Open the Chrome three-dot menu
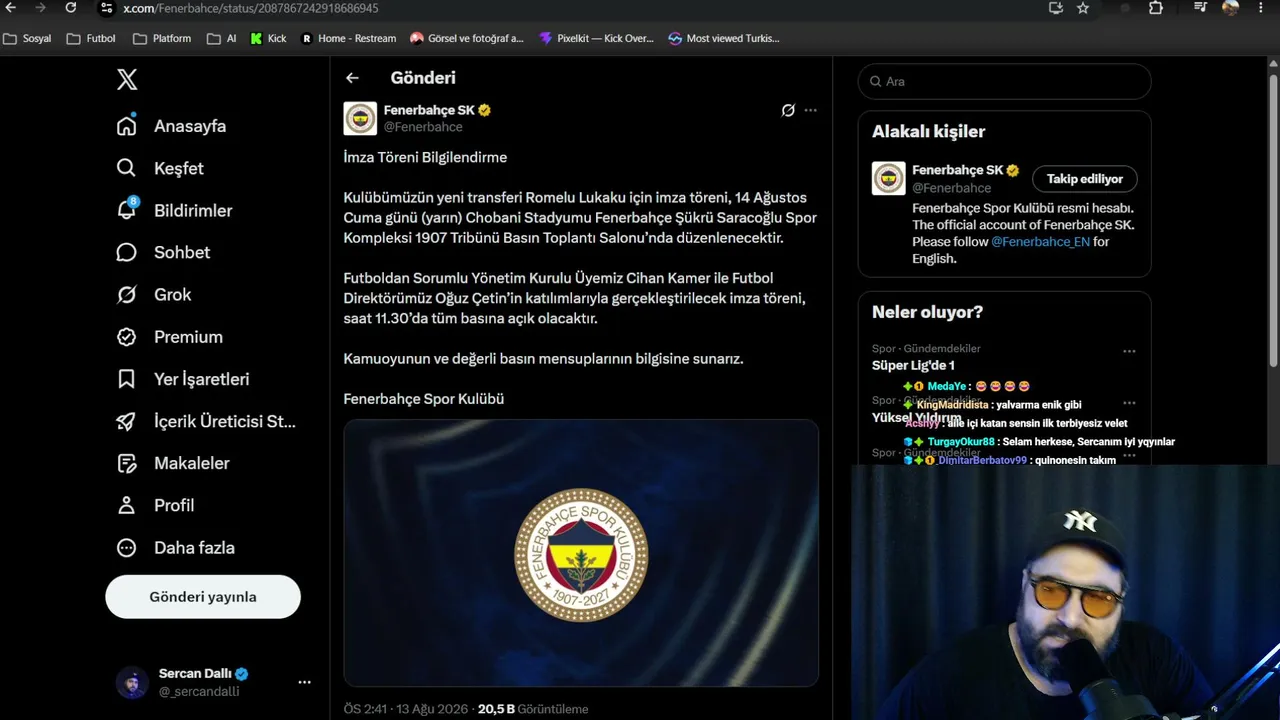The image size is (1280, 720). pyautogui.click(x=1263, y=8)
